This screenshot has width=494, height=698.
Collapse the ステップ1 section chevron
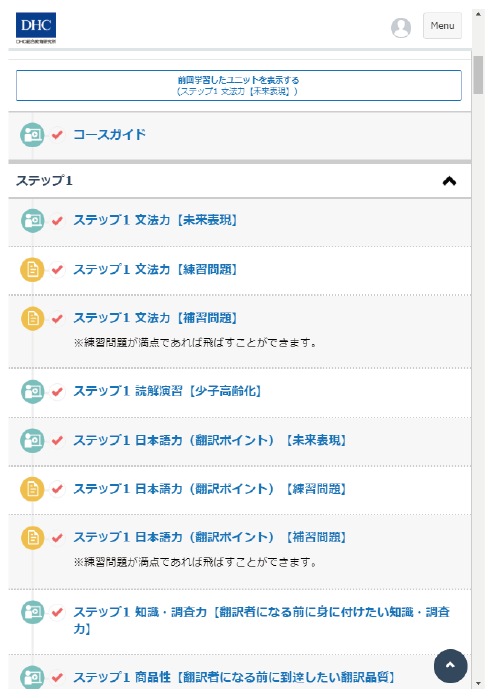tap(449, 181)
